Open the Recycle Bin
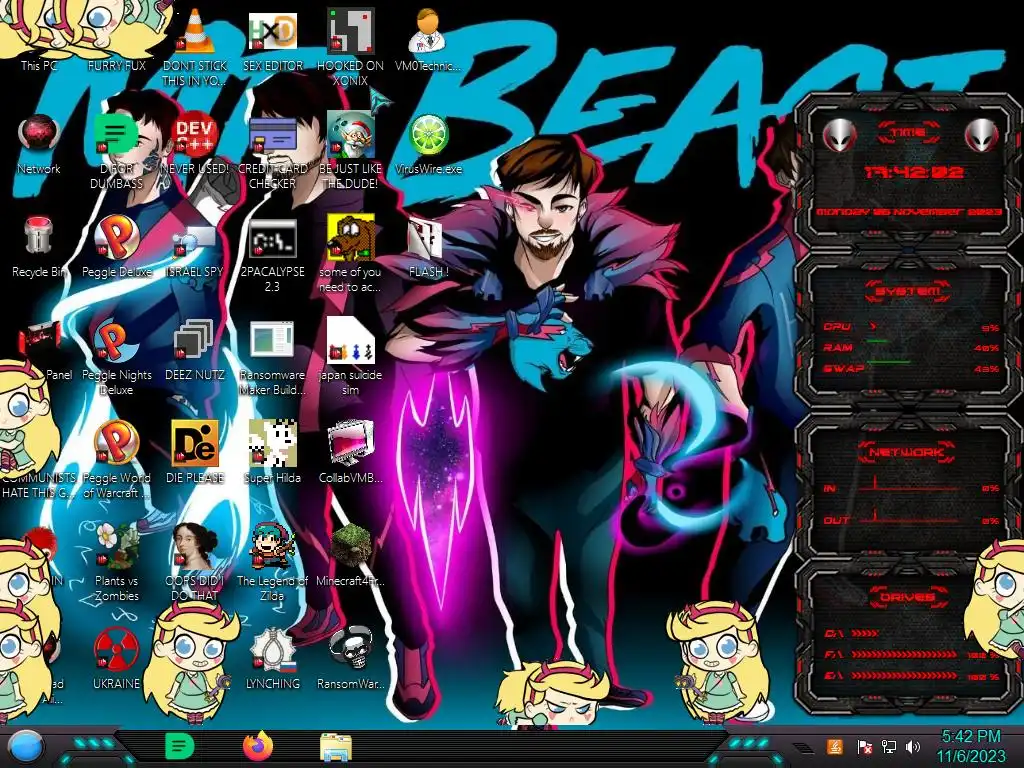This screenshot has width=1024, height=768. pyautogui.click(x=39, y=236)
